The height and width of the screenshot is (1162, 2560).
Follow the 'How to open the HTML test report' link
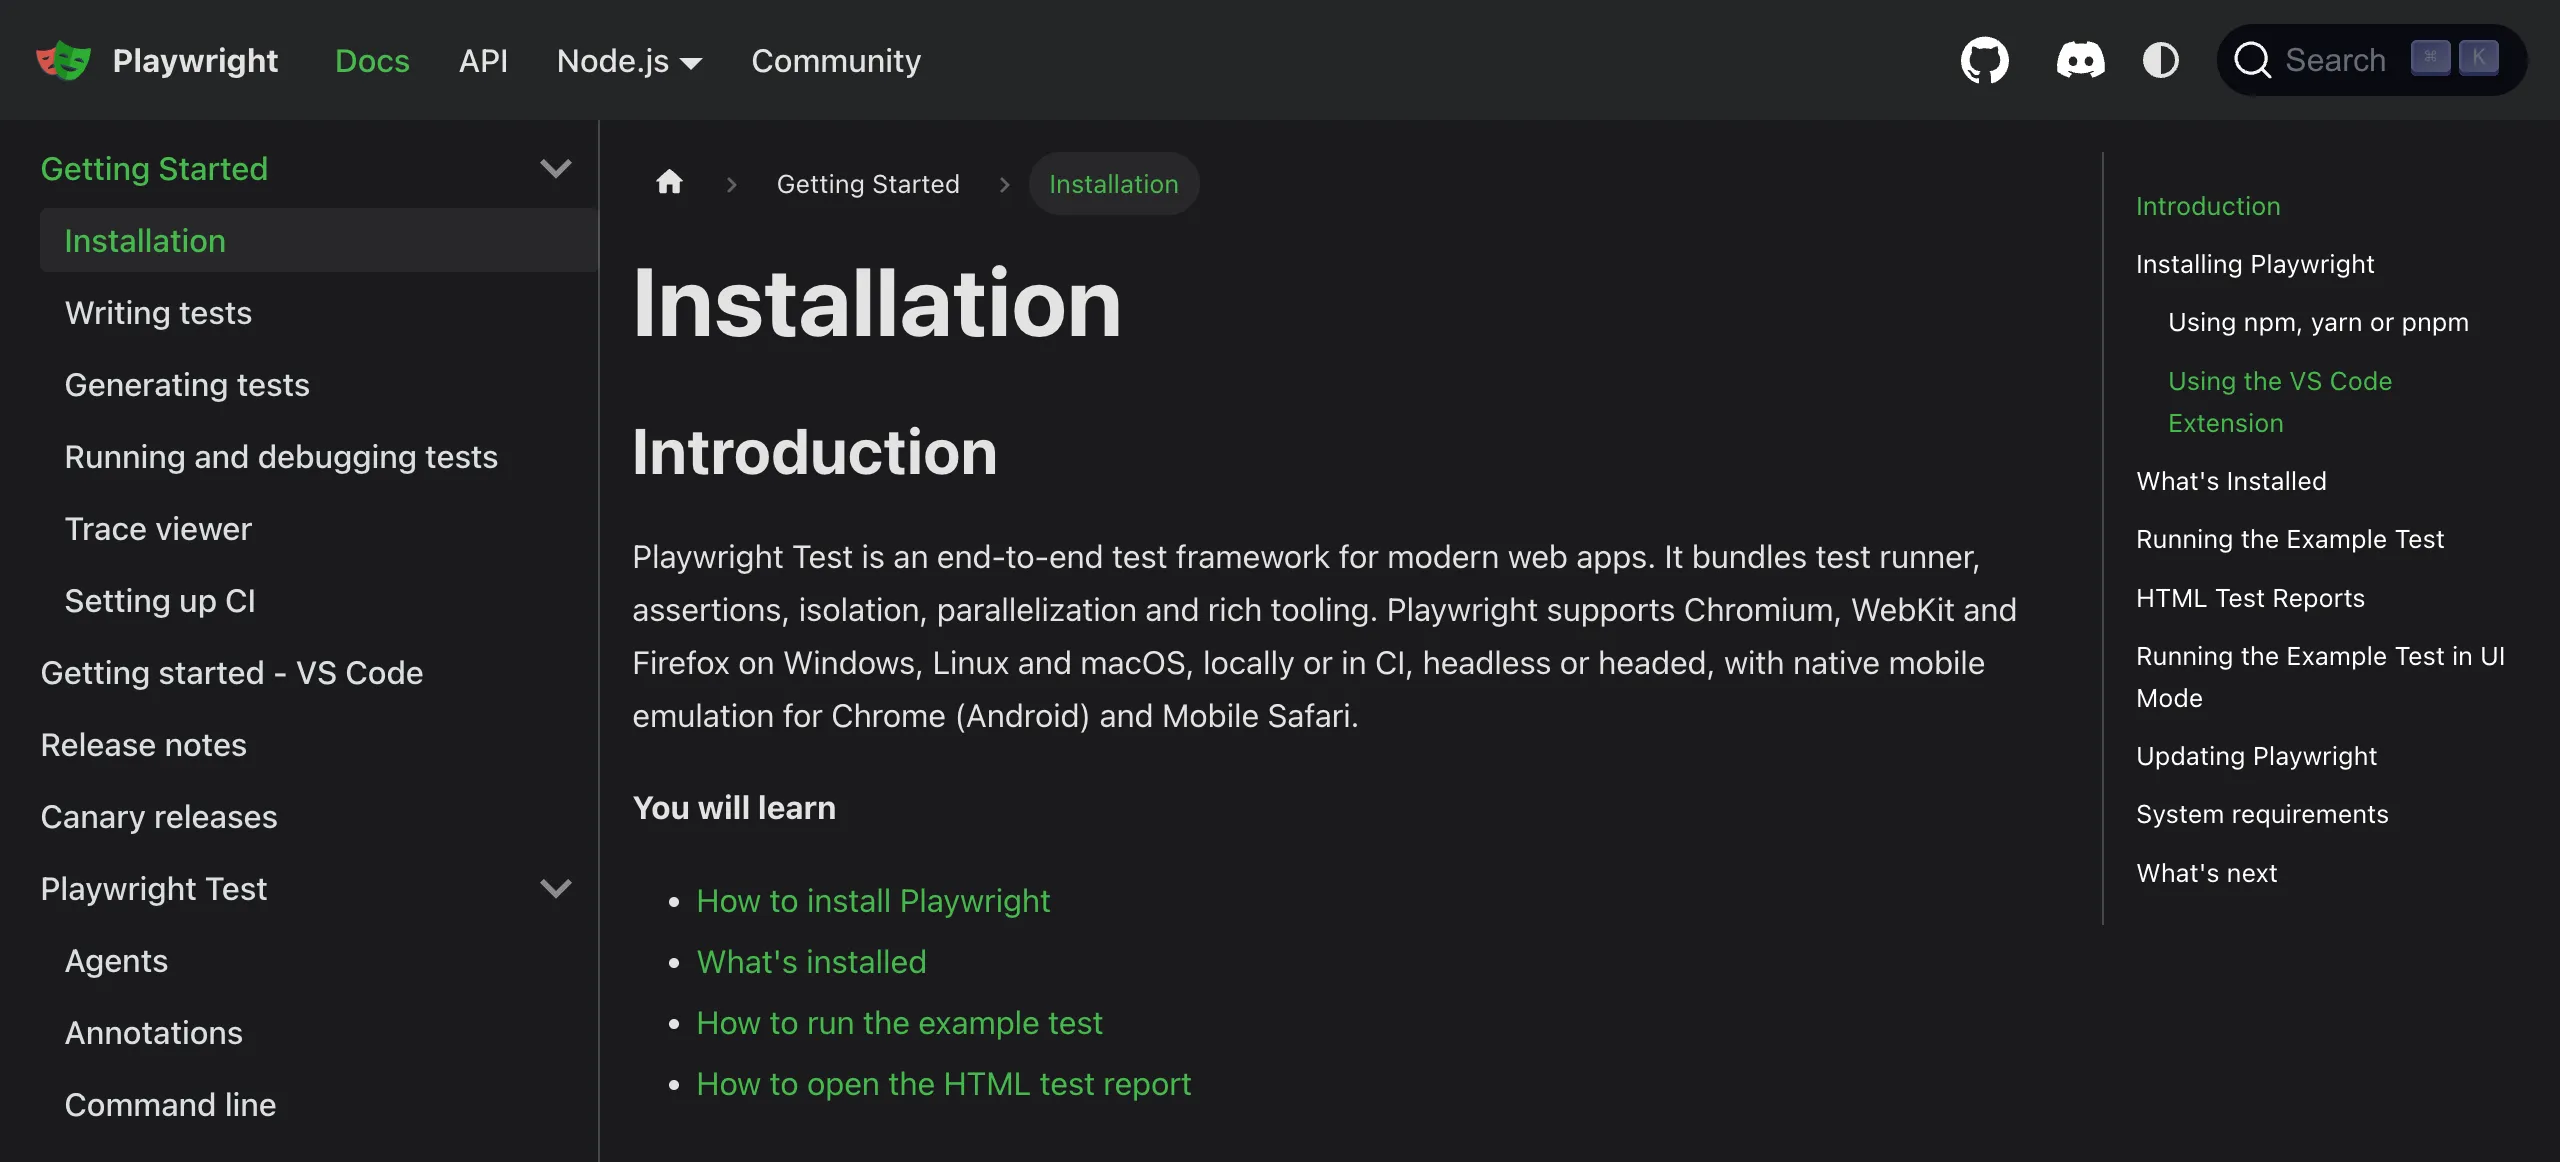pos(943,1084)
